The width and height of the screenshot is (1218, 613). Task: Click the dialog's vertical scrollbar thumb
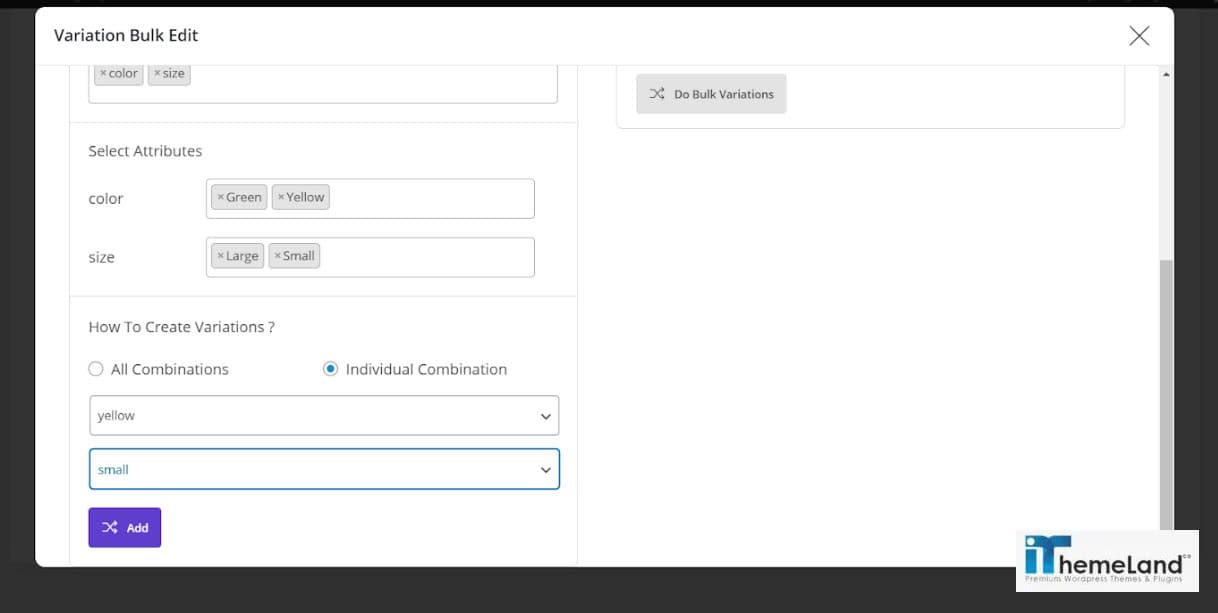[x=1166, y=390]
